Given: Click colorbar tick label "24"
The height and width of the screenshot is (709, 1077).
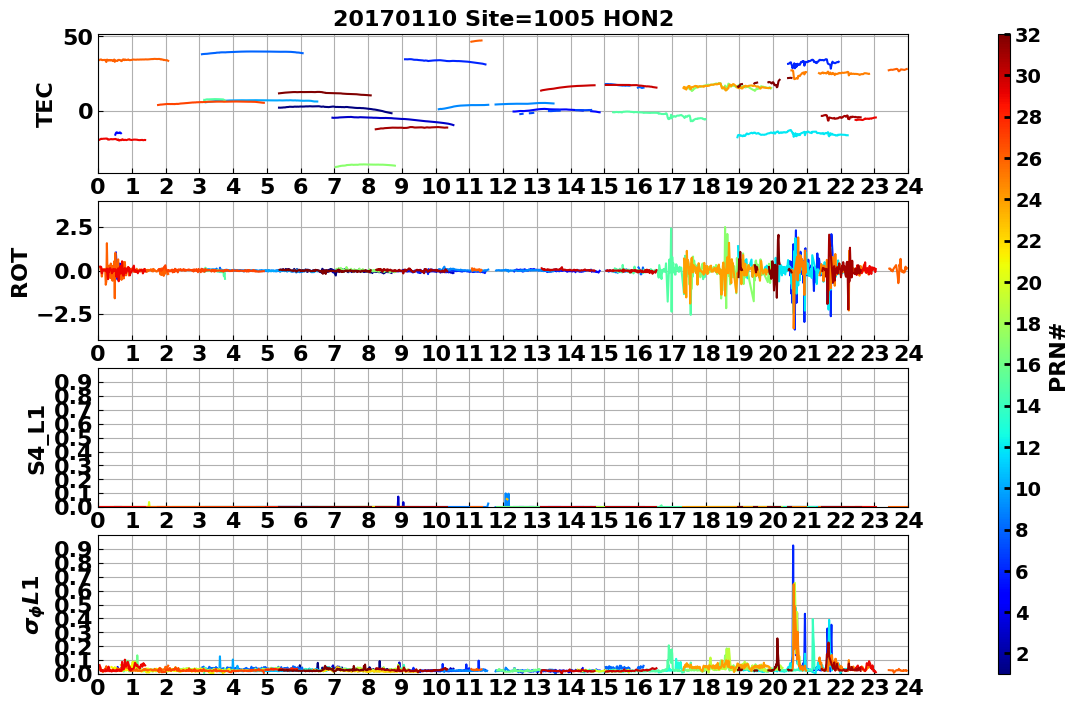Looking at the screenshot, I should 1029,200.
